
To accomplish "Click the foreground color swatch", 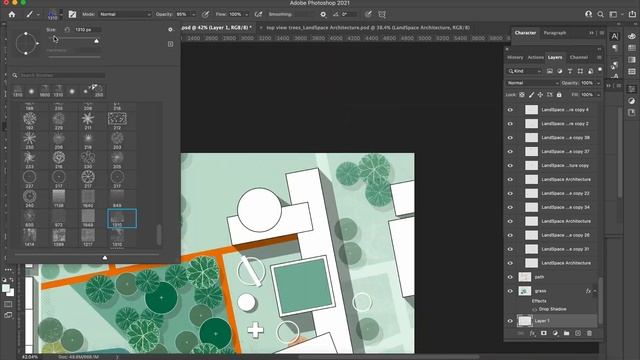I will (x=6, y=288).
